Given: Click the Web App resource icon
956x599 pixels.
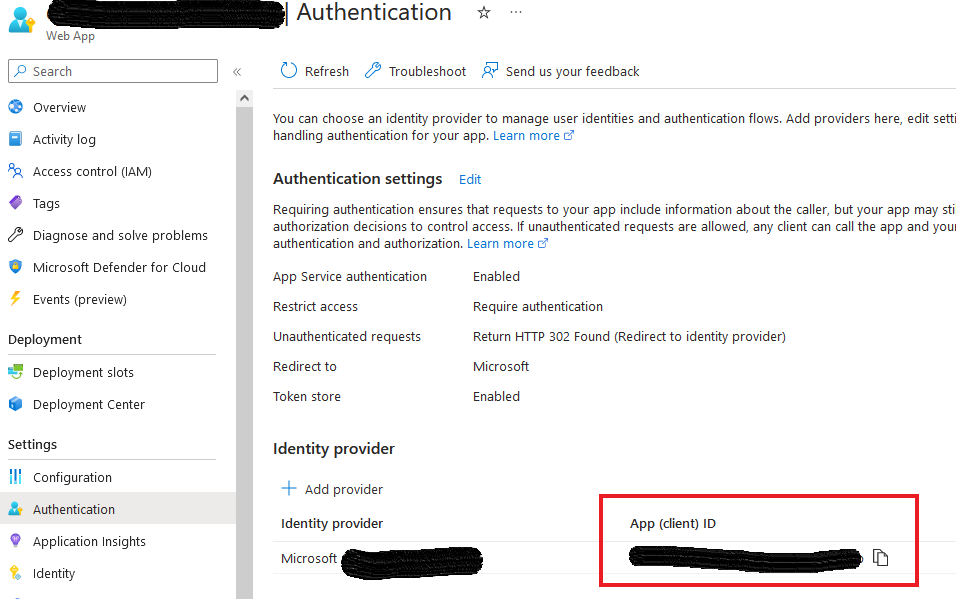Looking at the screenshot, I should coord(21,20).
